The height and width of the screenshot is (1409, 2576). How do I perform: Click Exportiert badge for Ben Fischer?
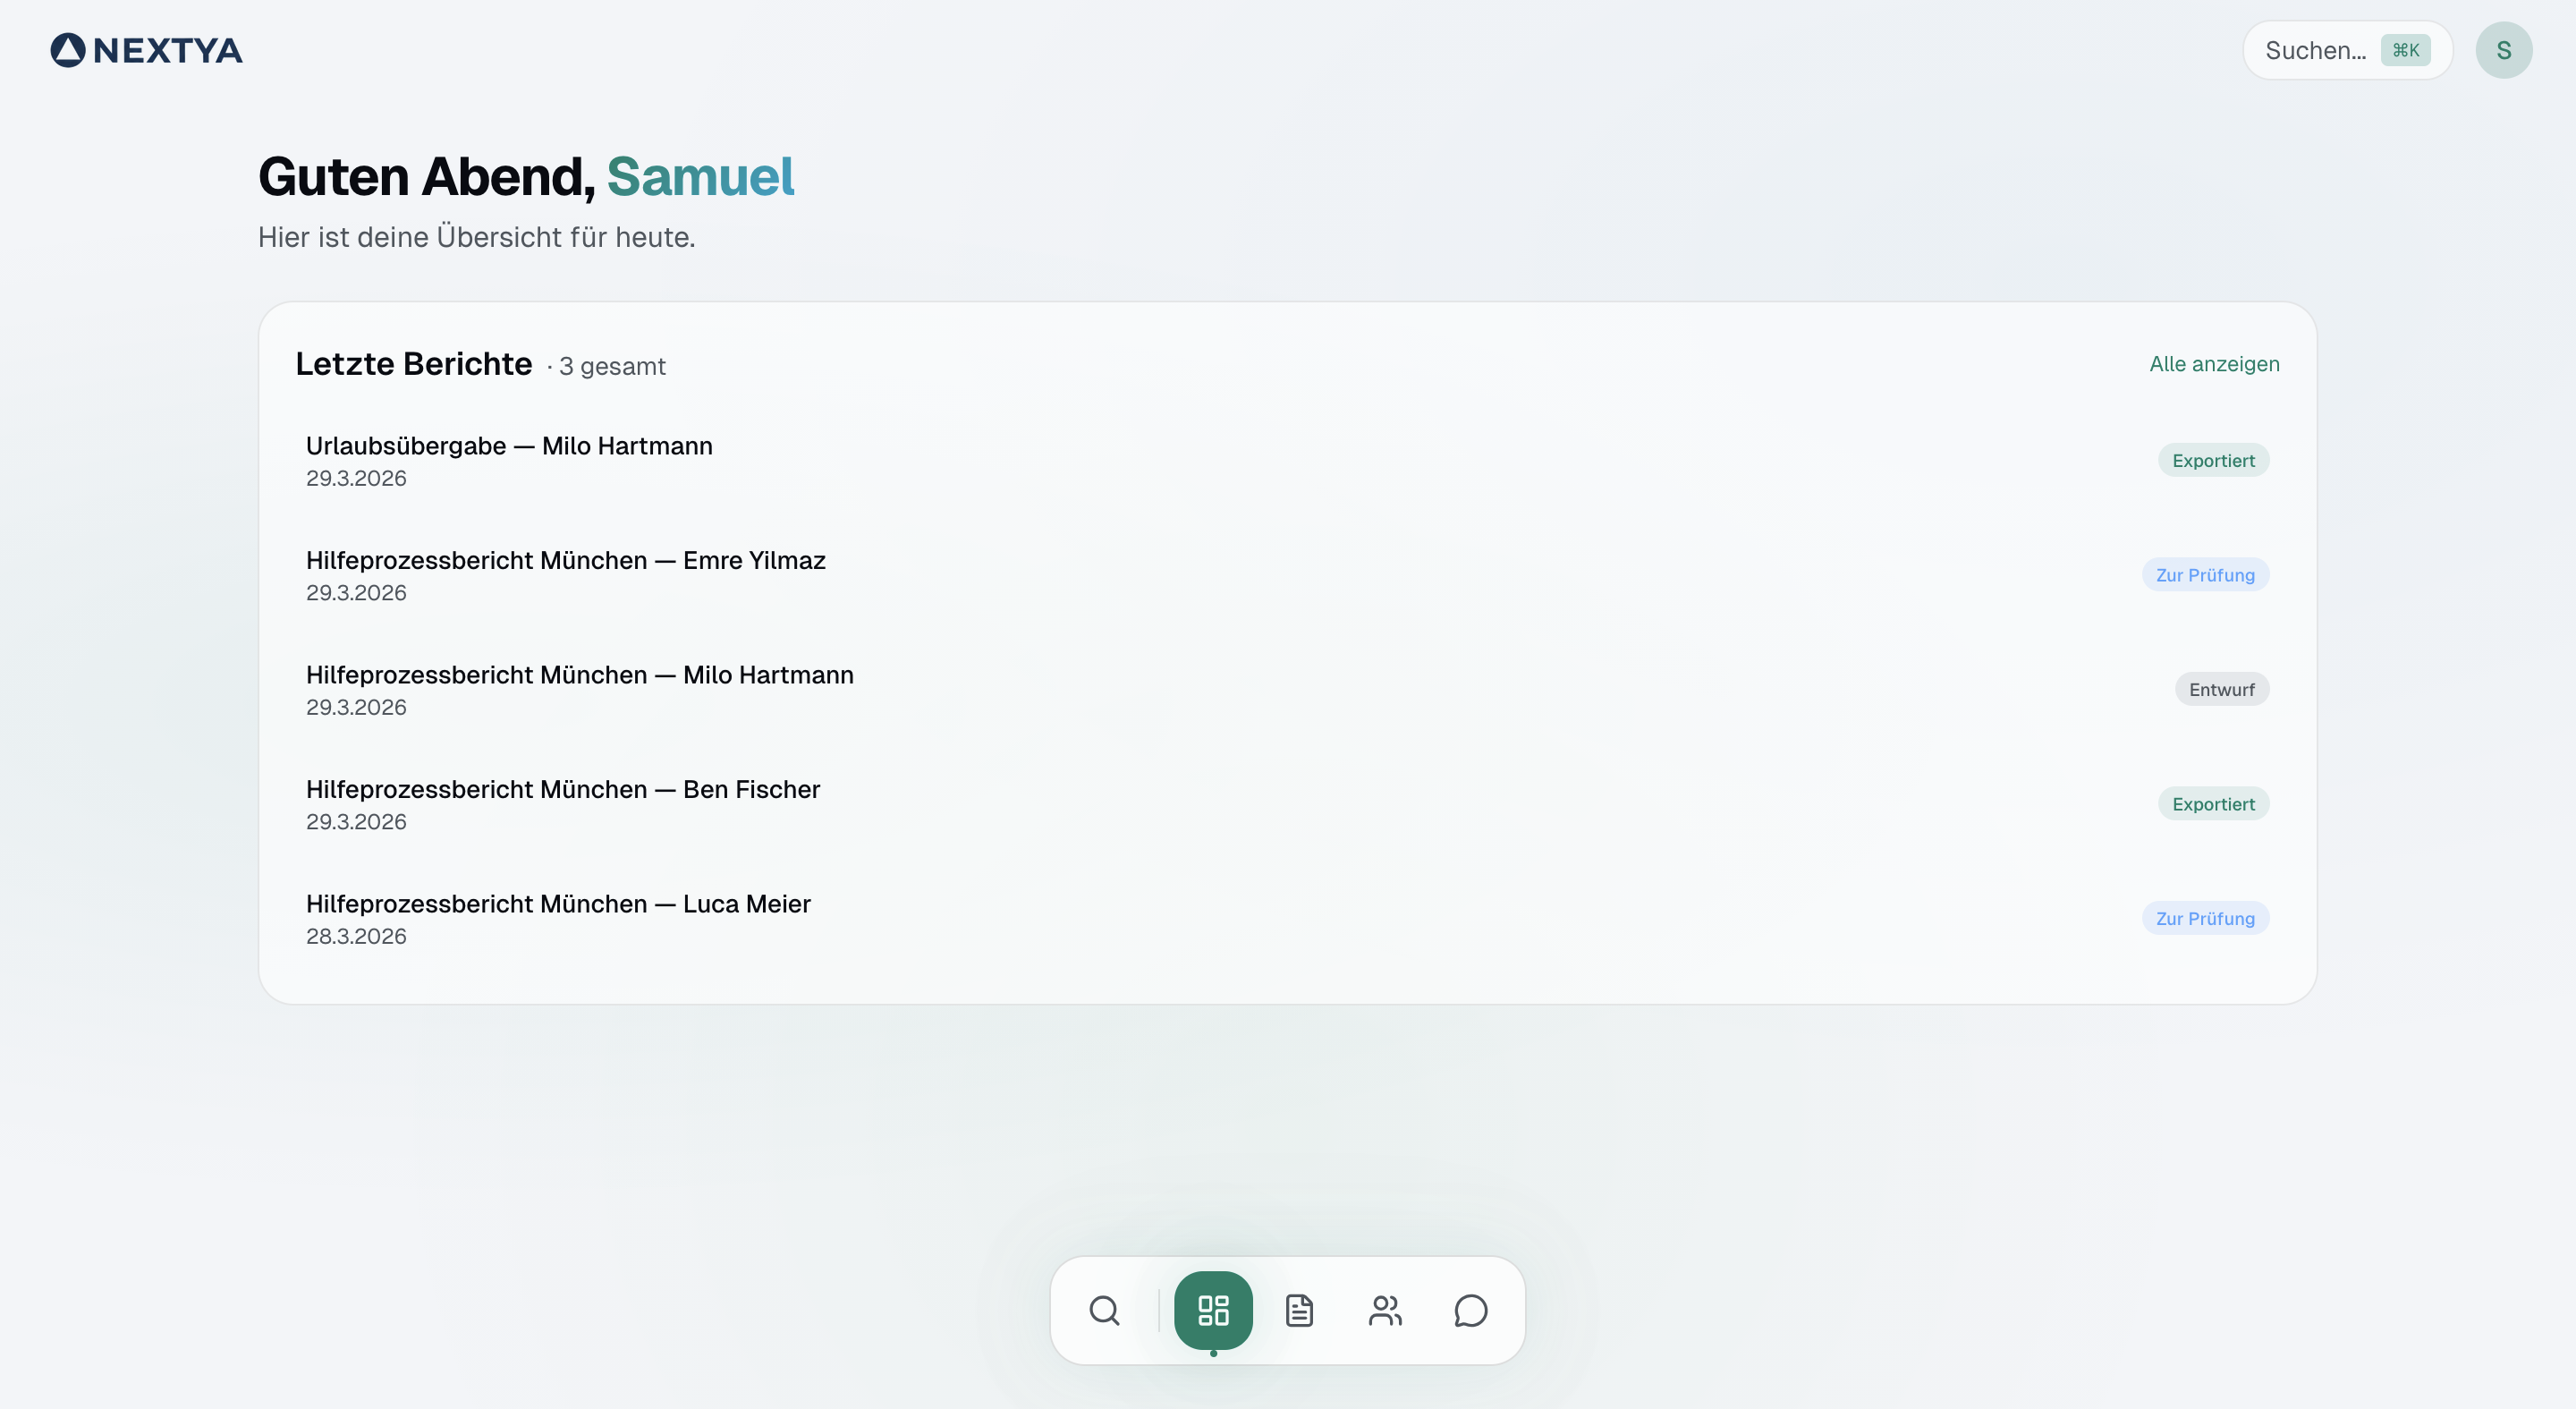(2213, 804)
